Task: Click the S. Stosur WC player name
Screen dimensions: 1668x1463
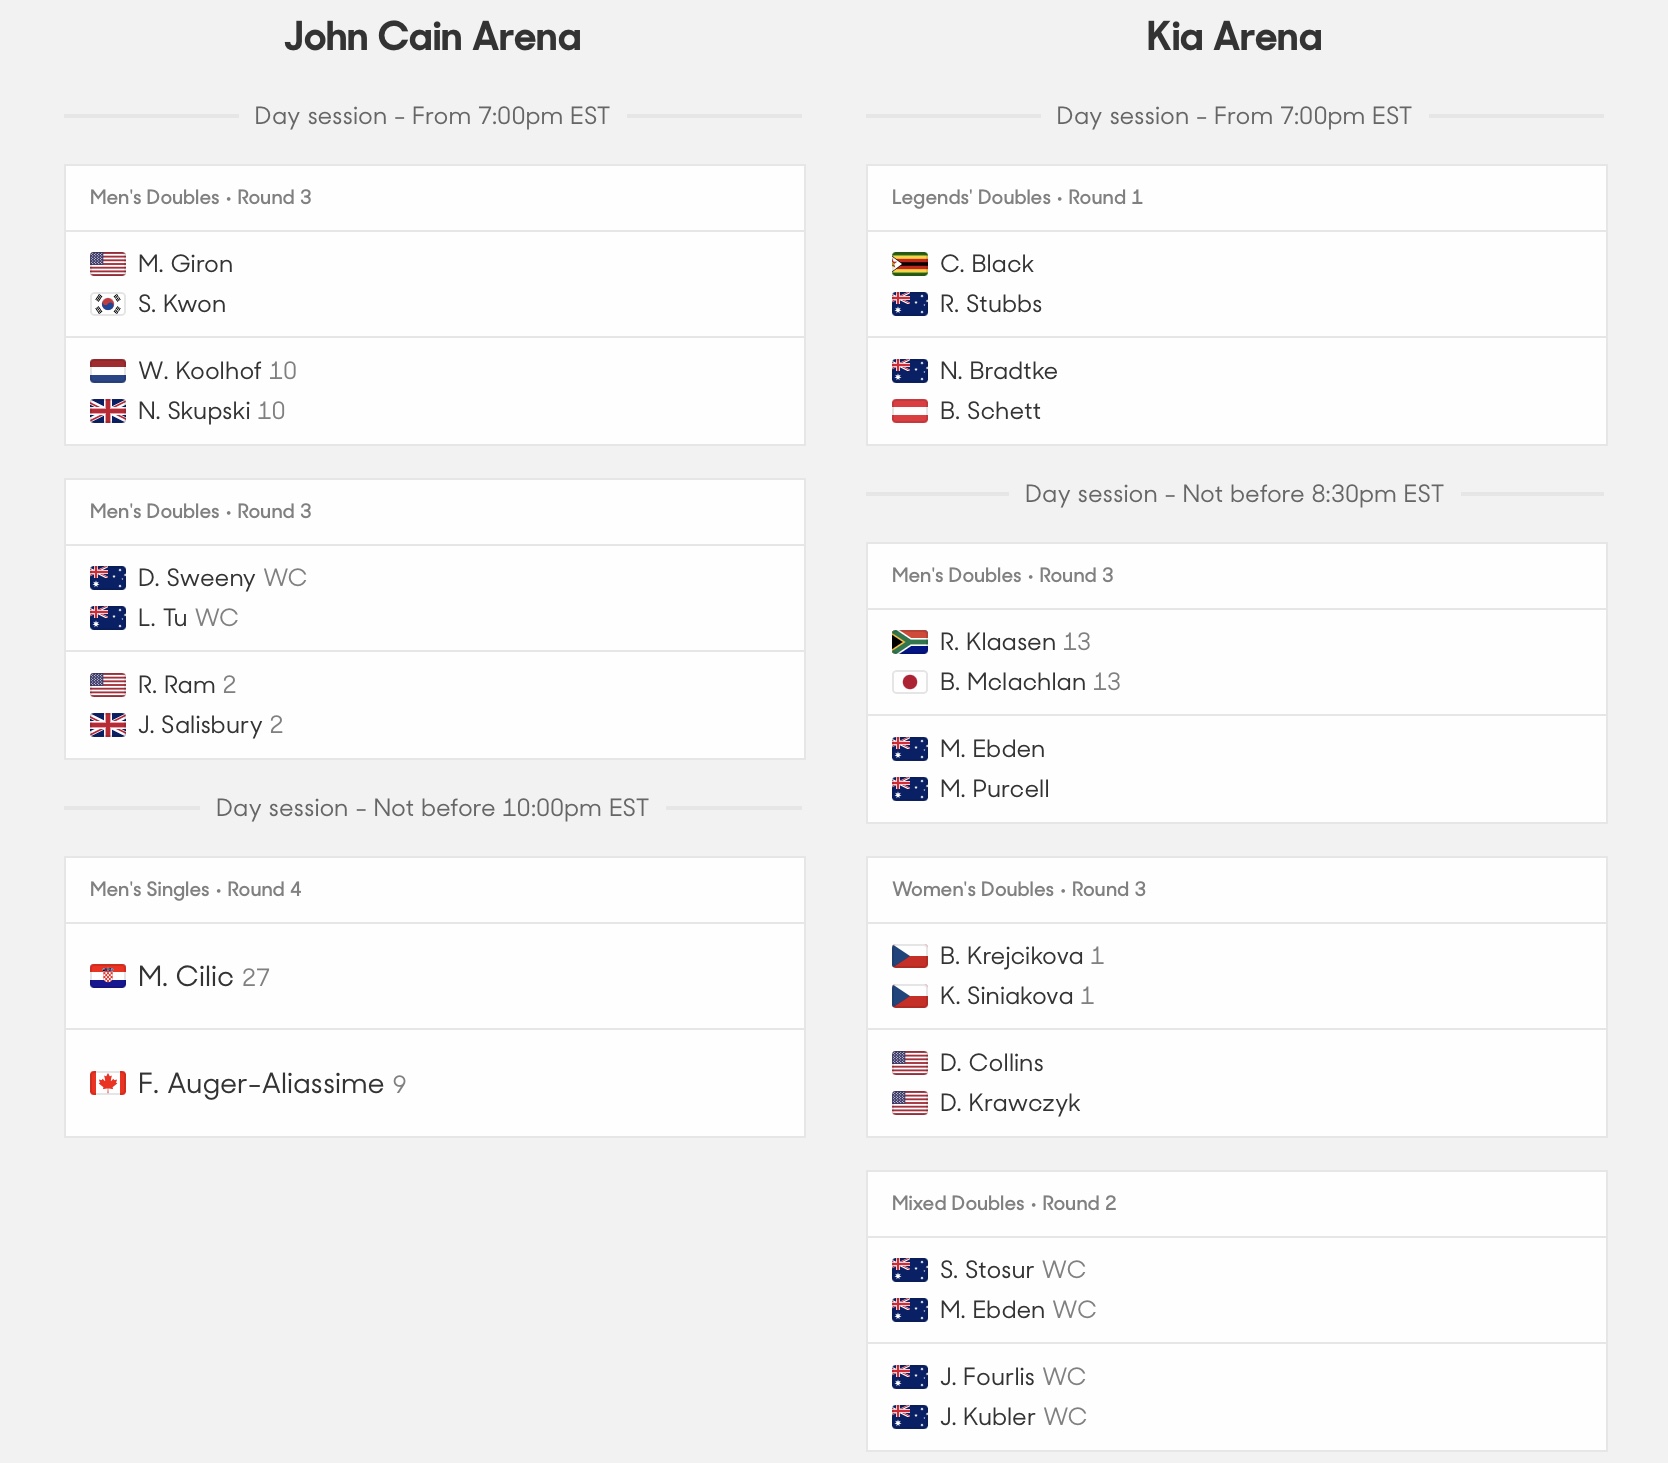Action: (1013, 1270)
